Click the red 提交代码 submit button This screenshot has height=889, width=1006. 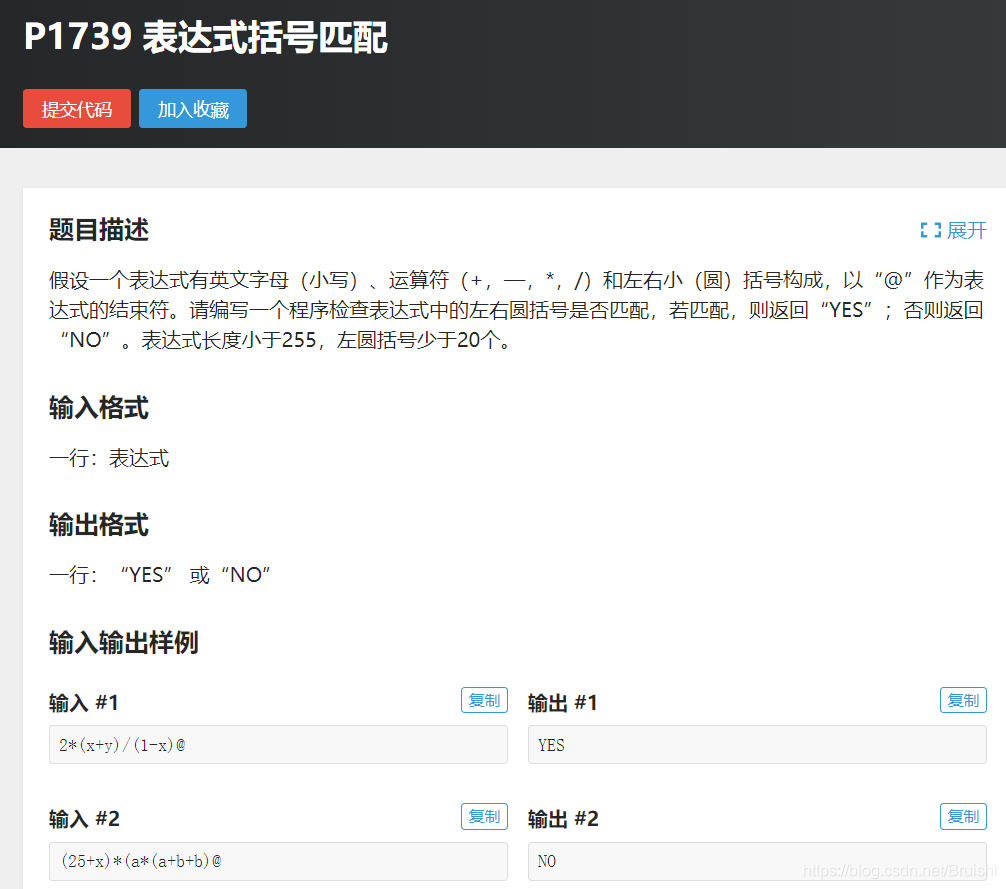pyautogui.click(x=77, y=108)
